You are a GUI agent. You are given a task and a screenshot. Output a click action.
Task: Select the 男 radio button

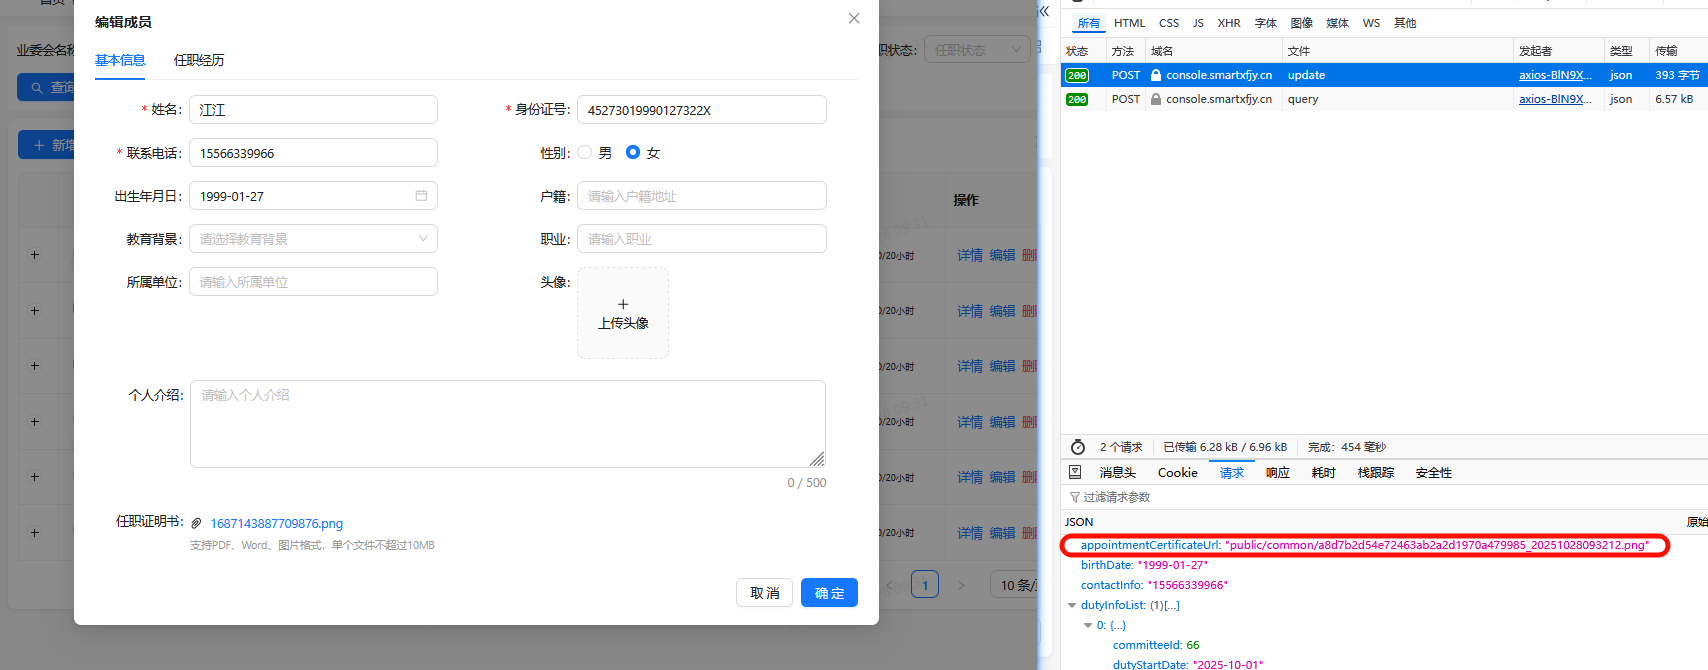(x=585, y=152)
